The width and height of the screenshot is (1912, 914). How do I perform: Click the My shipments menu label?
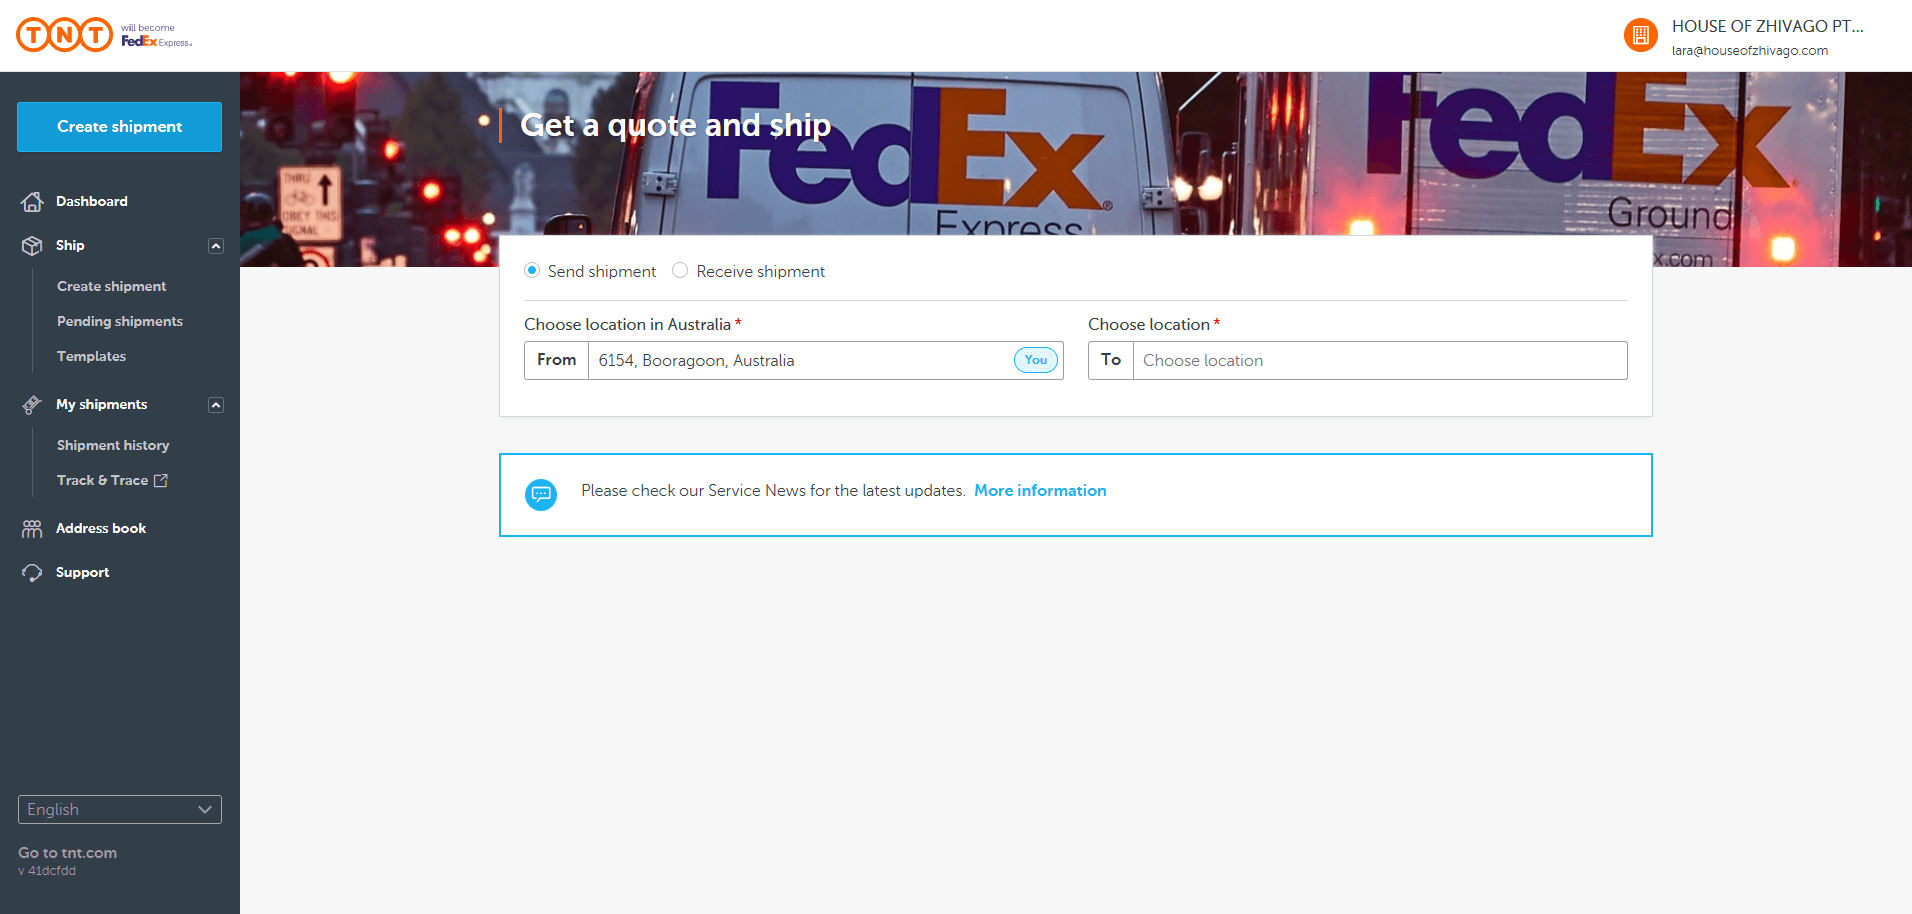click(x=101, y=405)
